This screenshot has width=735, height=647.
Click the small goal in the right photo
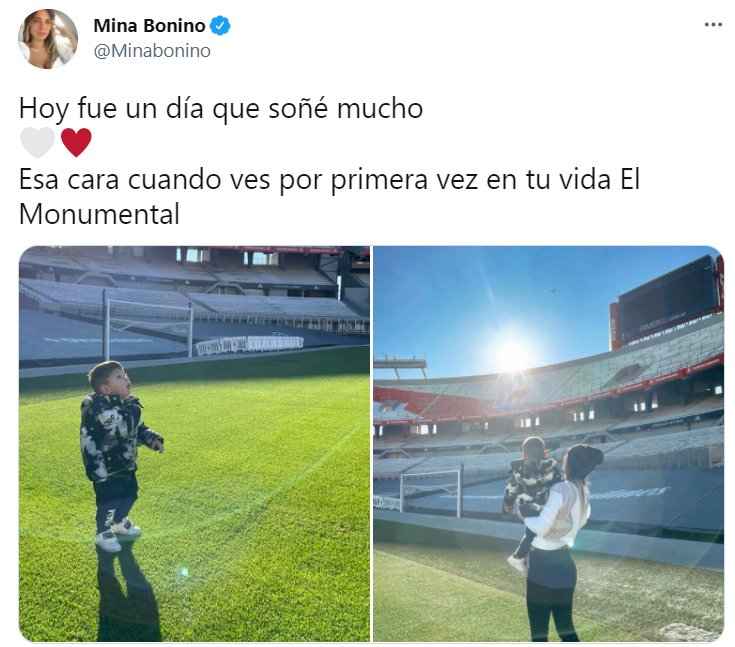[x=431, y=492]
